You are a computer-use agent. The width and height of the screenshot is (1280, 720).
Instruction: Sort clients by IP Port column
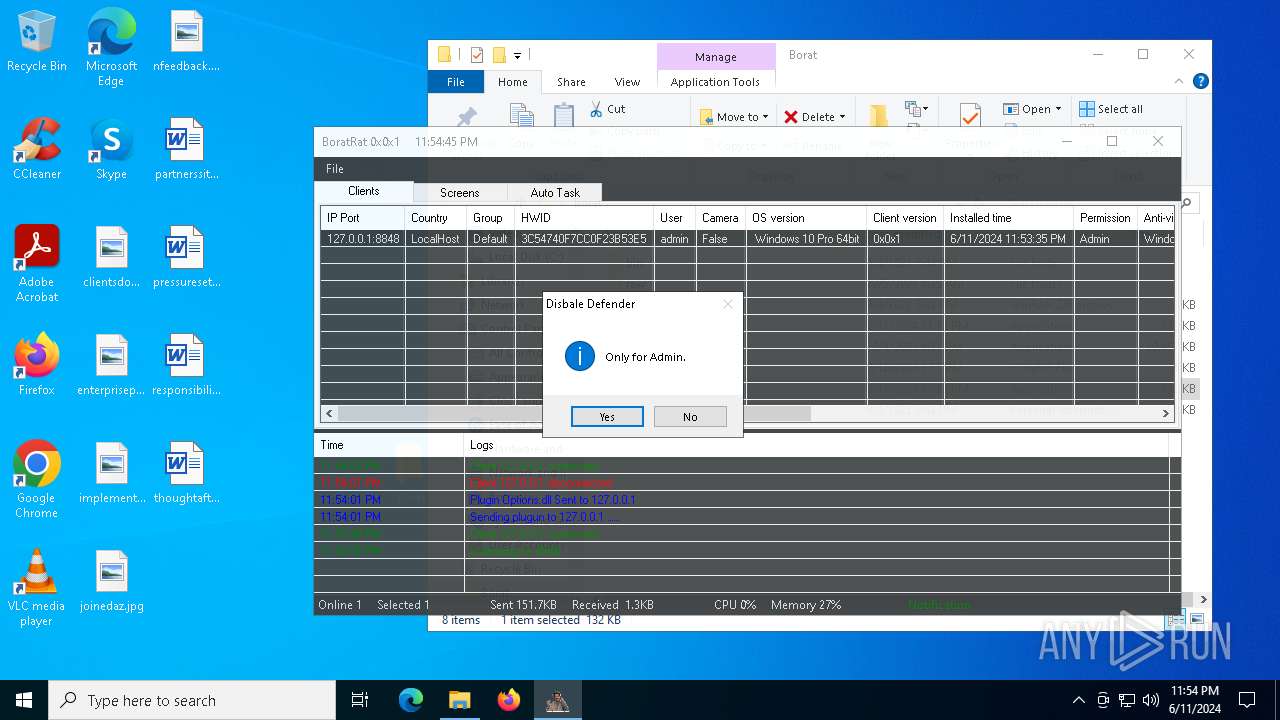[x=362, y=218]
